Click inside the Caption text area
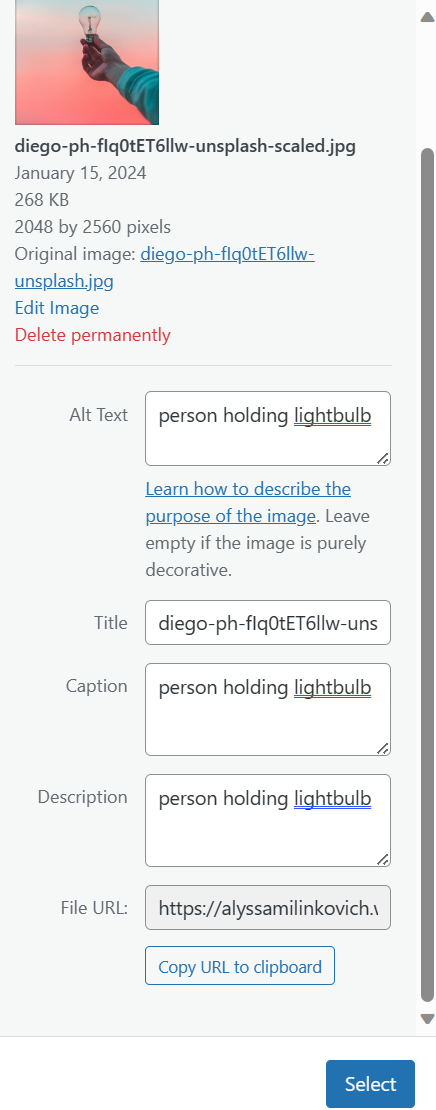436x1110 pixels. click(268, 709)
